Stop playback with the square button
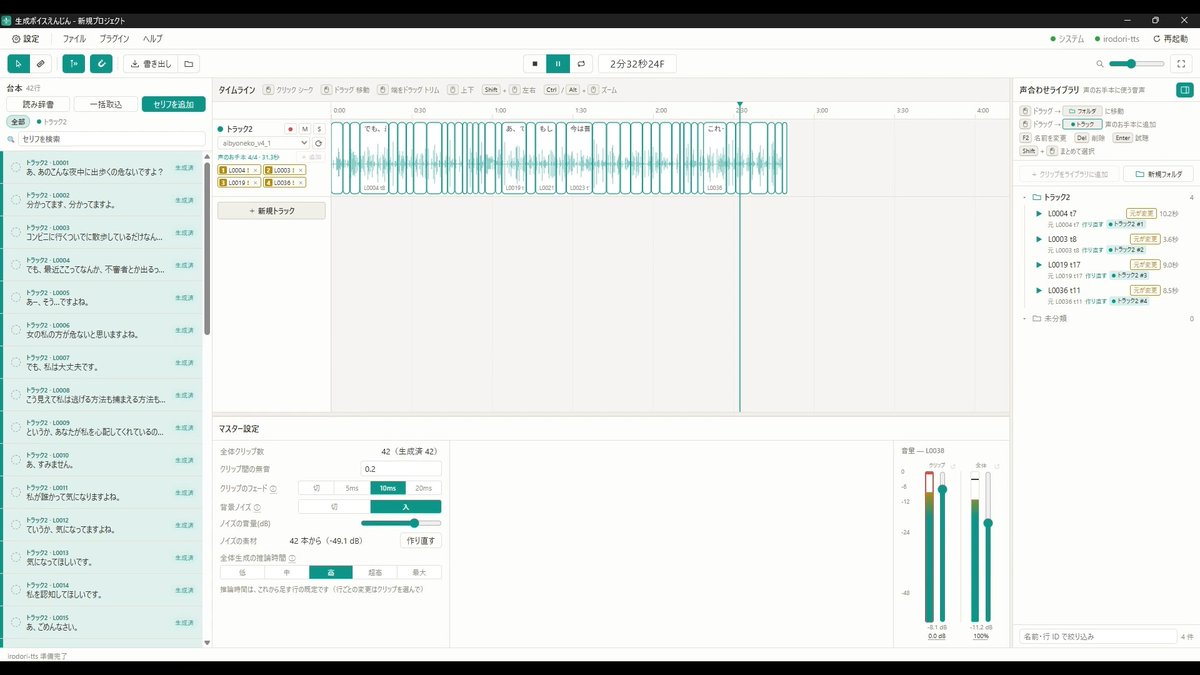The height and width of the screenshot is (675, 1200). pos(535,64)
